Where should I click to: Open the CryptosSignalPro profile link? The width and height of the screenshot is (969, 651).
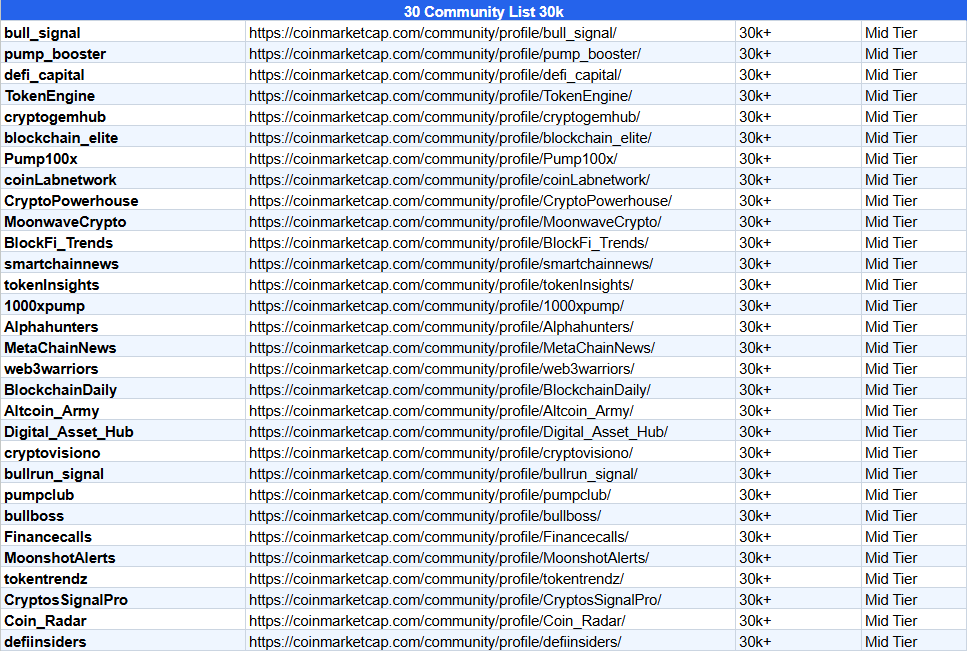coord(455,600)
